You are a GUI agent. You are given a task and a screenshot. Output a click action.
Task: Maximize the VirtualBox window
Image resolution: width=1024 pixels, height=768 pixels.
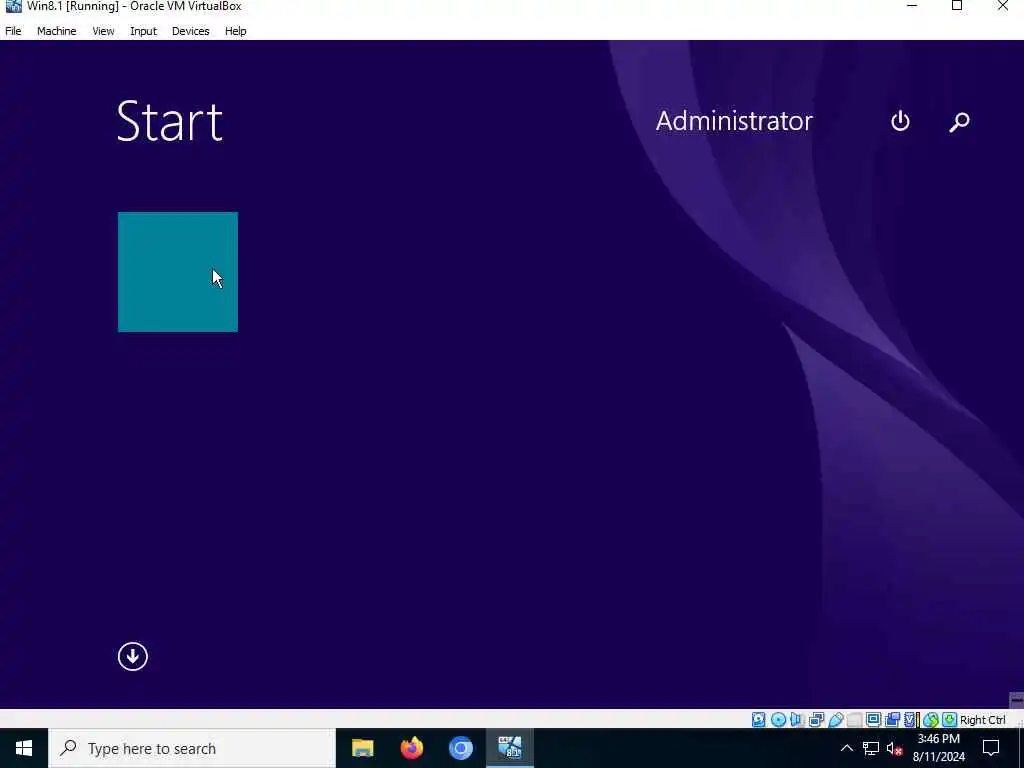pos(957,6)
